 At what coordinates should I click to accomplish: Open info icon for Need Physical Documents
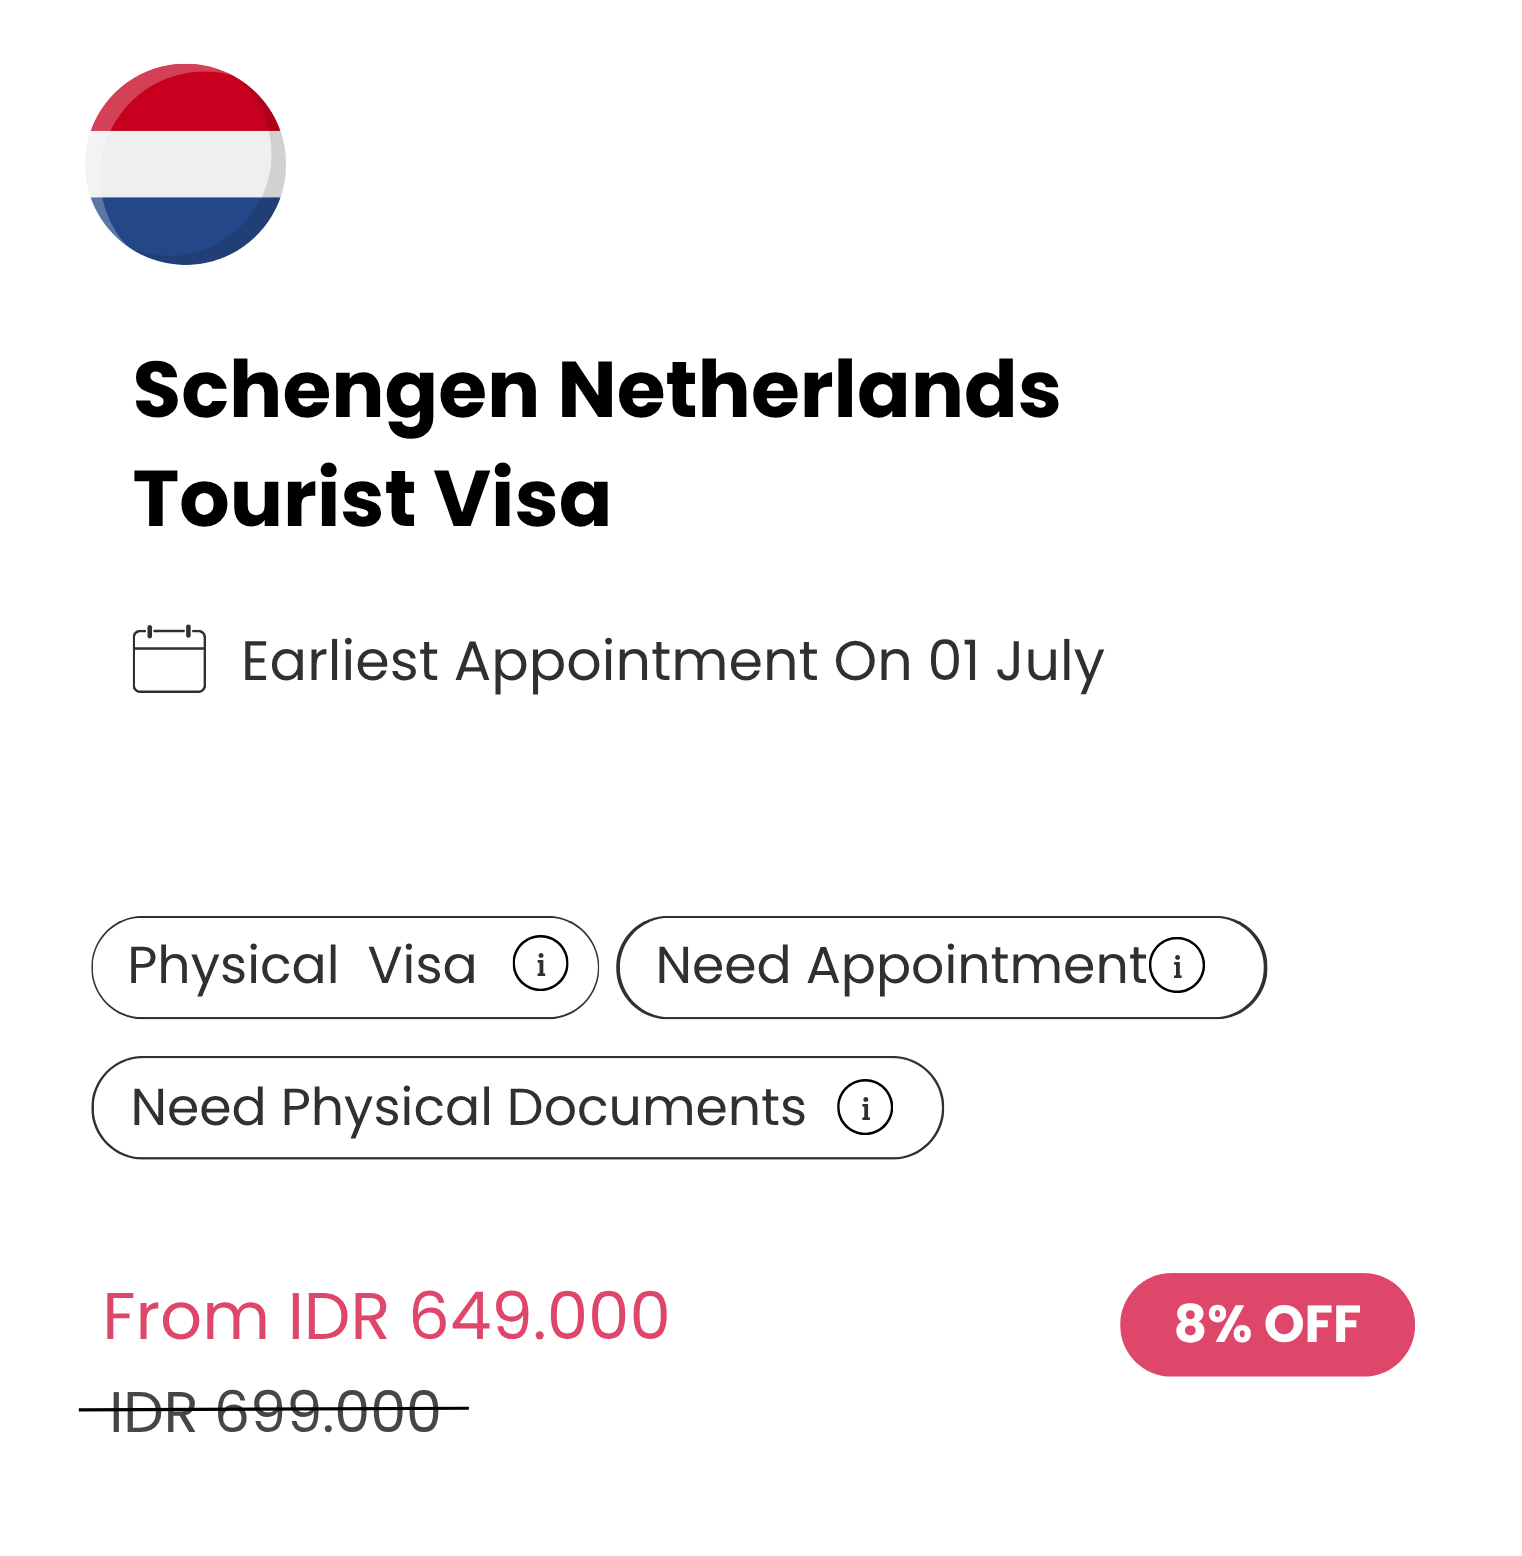pyautogui.click(x=865, y=1107)
